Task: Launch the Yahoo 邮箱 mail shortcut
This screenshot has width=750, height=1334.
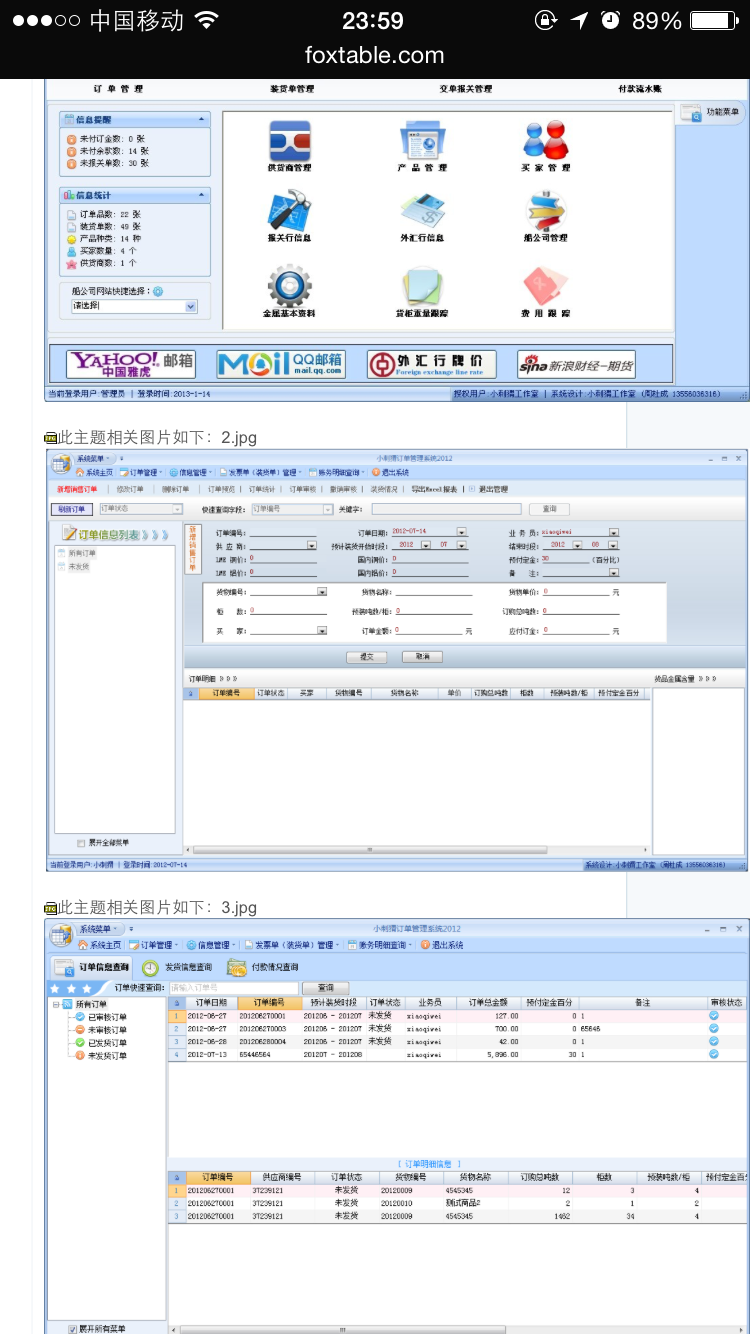Action: pyautogui.click(x=130, y=364)
